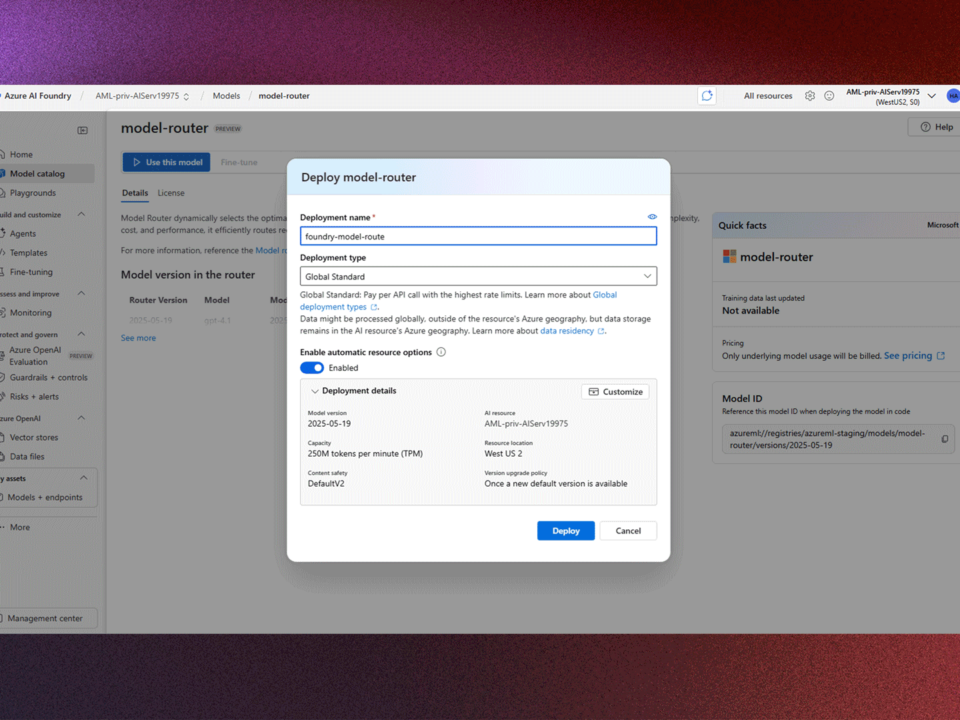Click the Azure AI Foundry breadcrumb
This screenshot has height=720, width=960.
[x=37, y=96]
